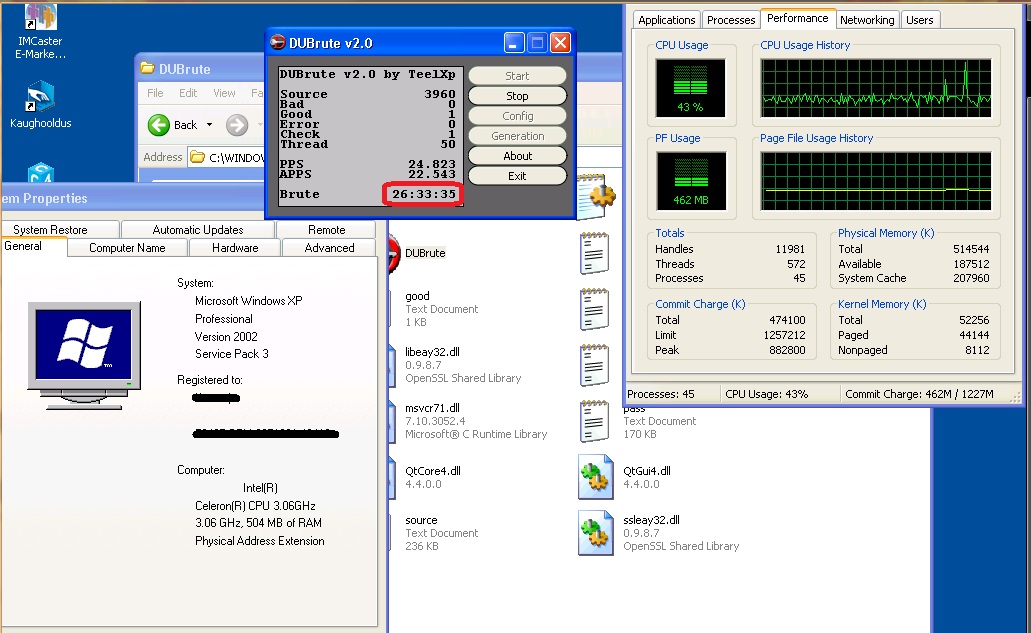Image resolution: width=1031 pixels, height=633 pixels.
Task: Open the Networking tab in Task Manager
Action: pyautogui.click(x=867, y=20)
